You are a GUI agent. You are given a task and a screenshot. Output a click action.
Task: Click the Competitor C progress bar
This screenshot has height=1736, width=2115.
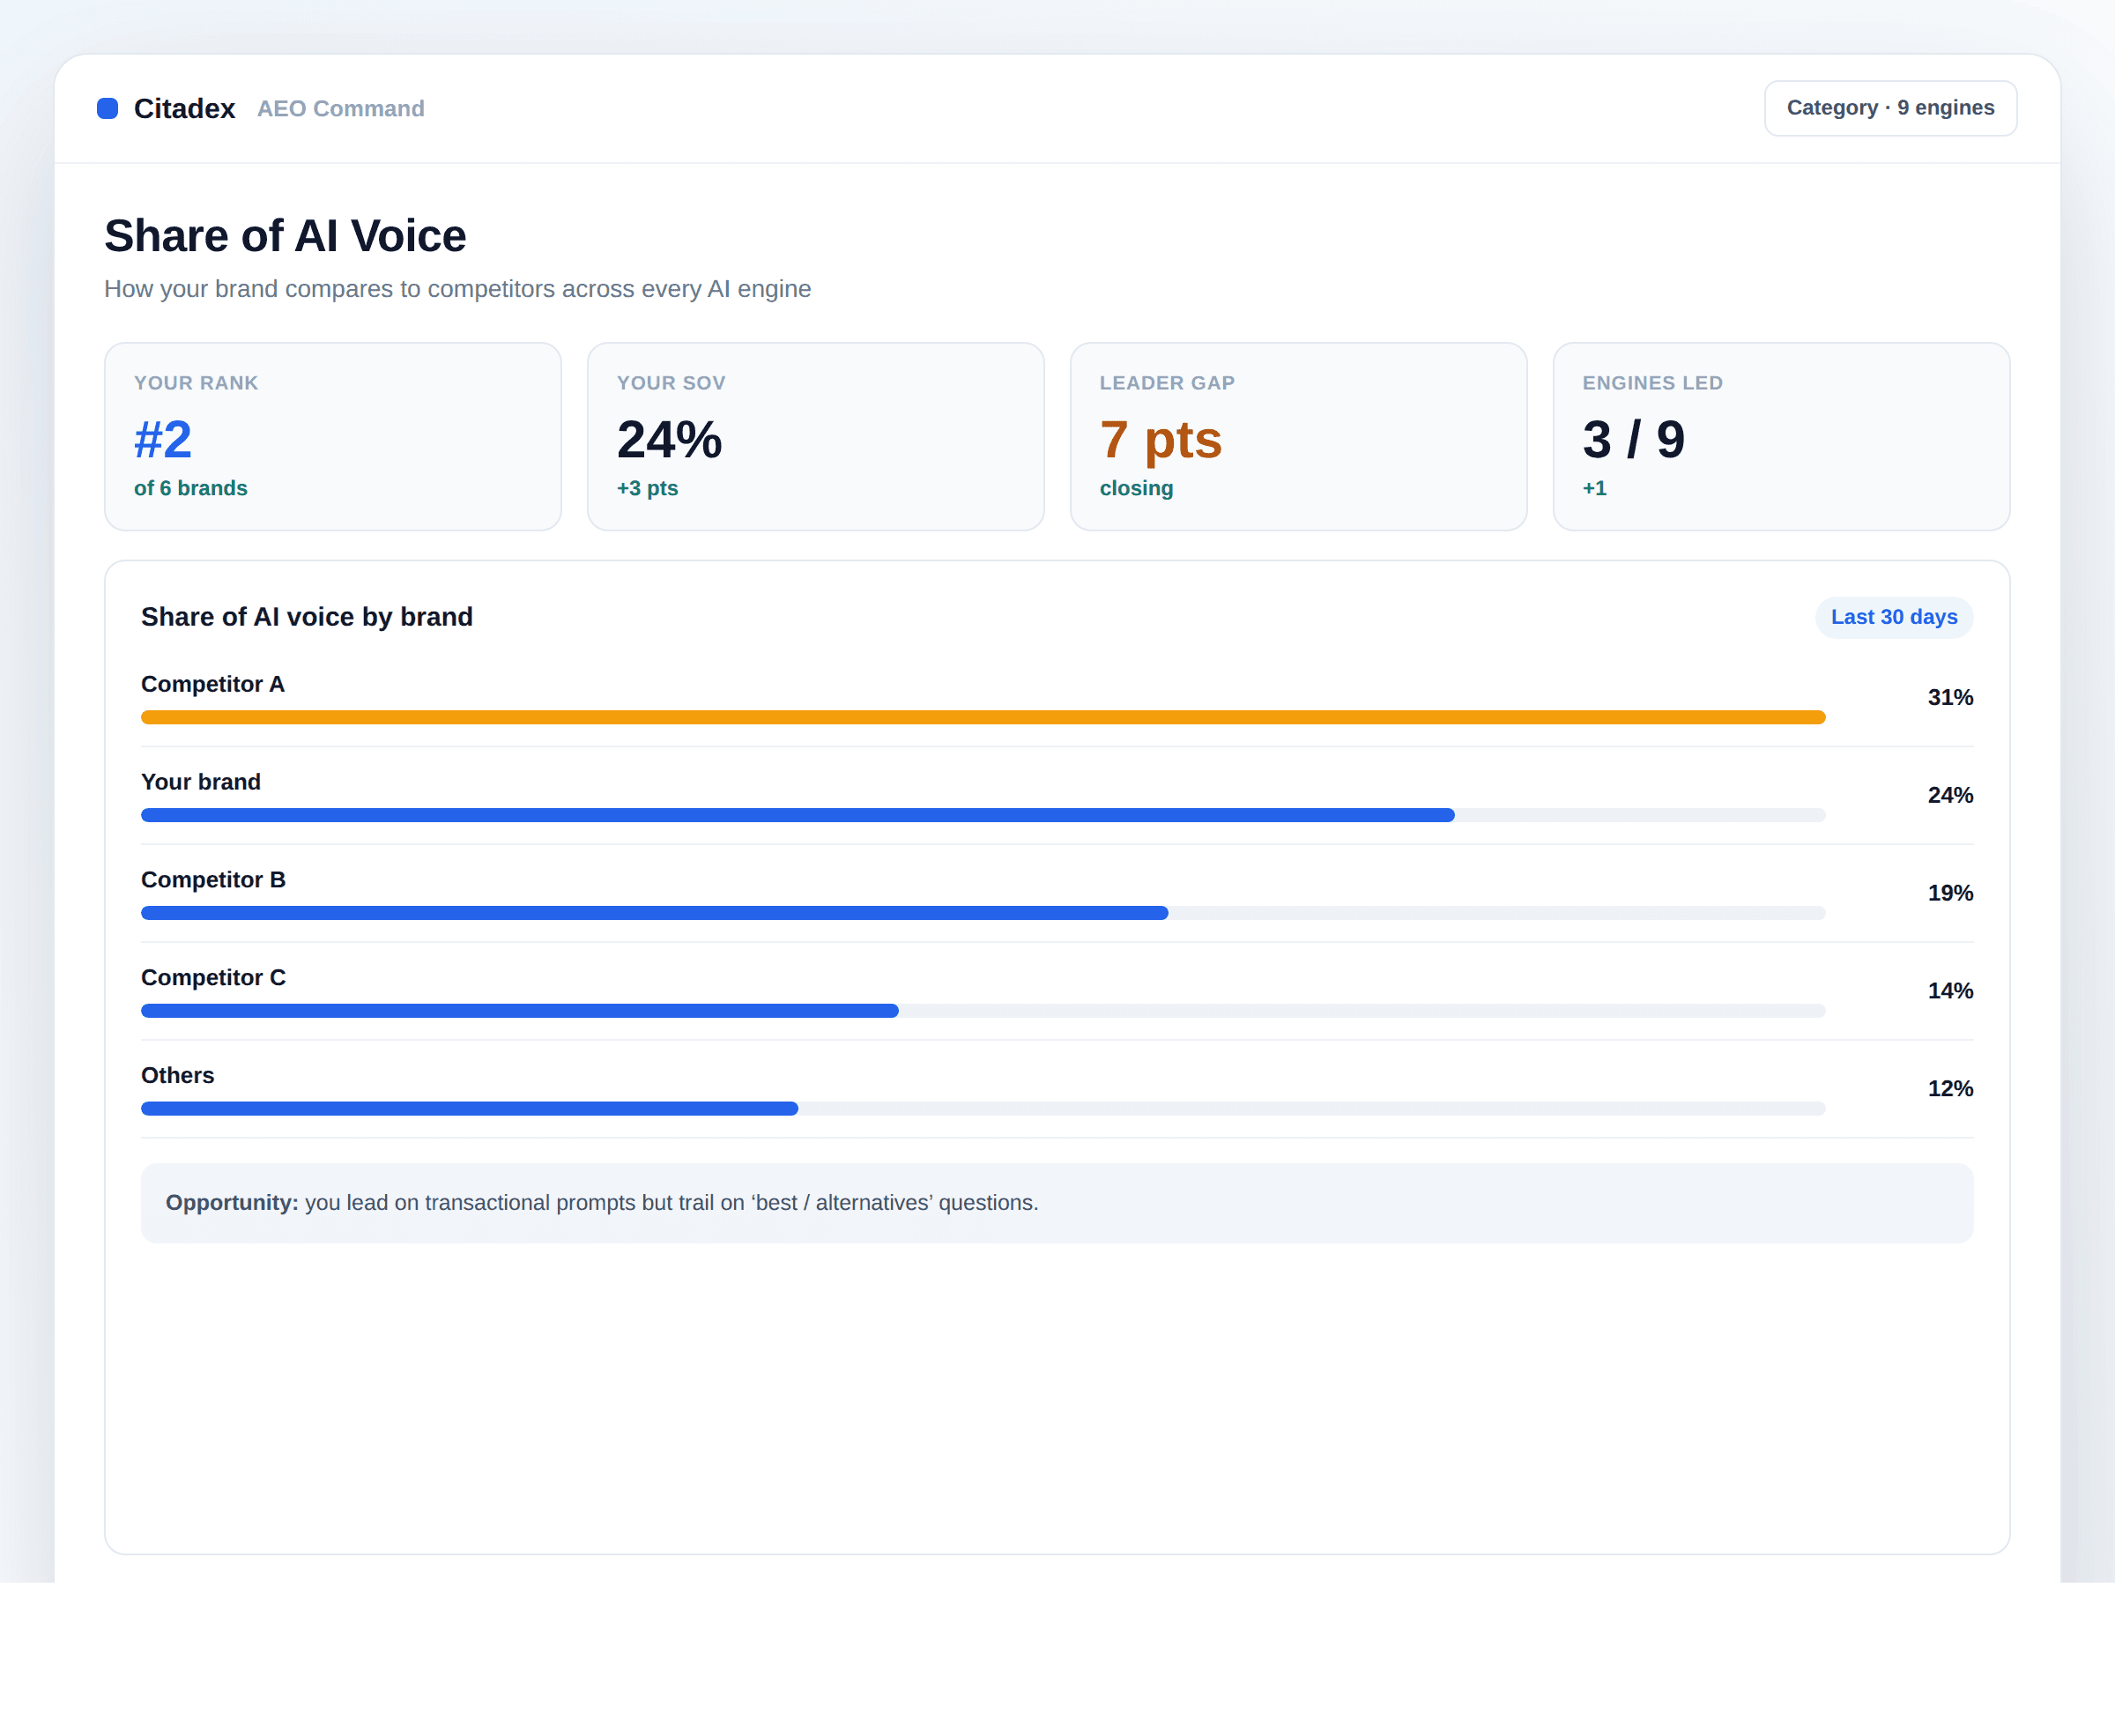(x=983, y=1011)
